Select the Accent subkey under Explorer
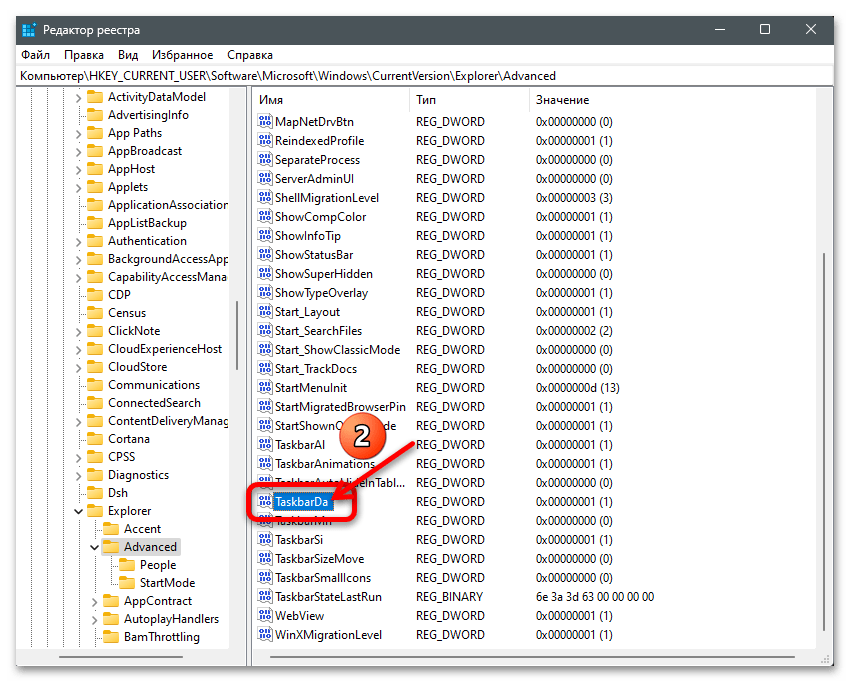 pyautogui.click(x=142, y=529)
